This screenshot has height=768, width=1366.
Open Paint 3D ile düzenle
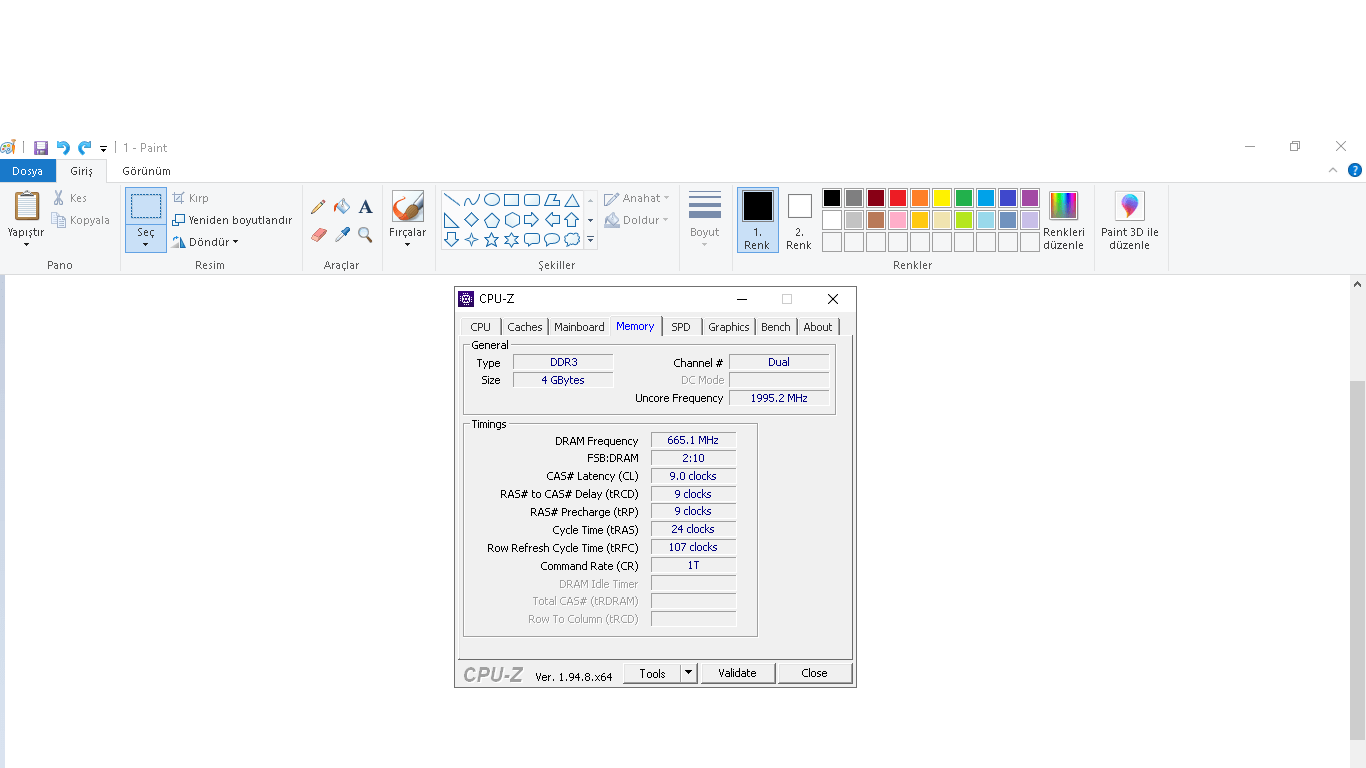click(x=1130, y=221)
